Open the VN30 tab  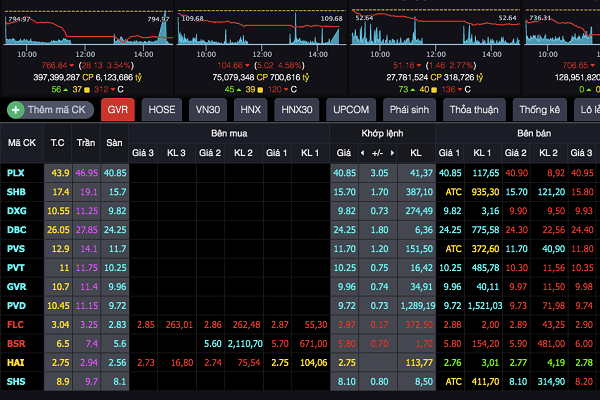pyautogui.click(x=209, y=110)
